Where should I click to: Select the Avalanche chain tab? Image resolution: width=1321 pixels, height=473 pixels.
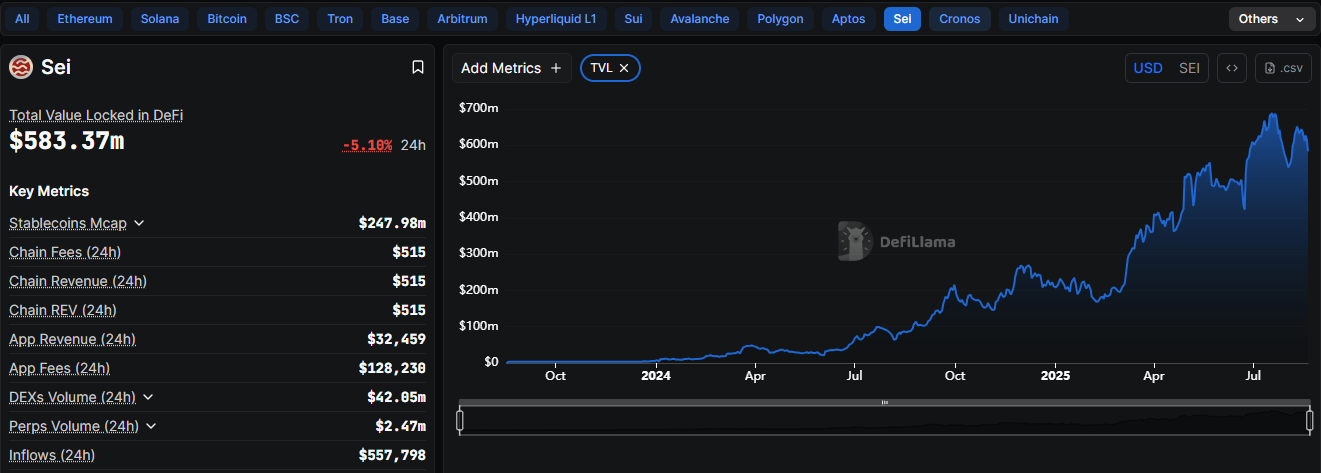click(x=700, y=19)
